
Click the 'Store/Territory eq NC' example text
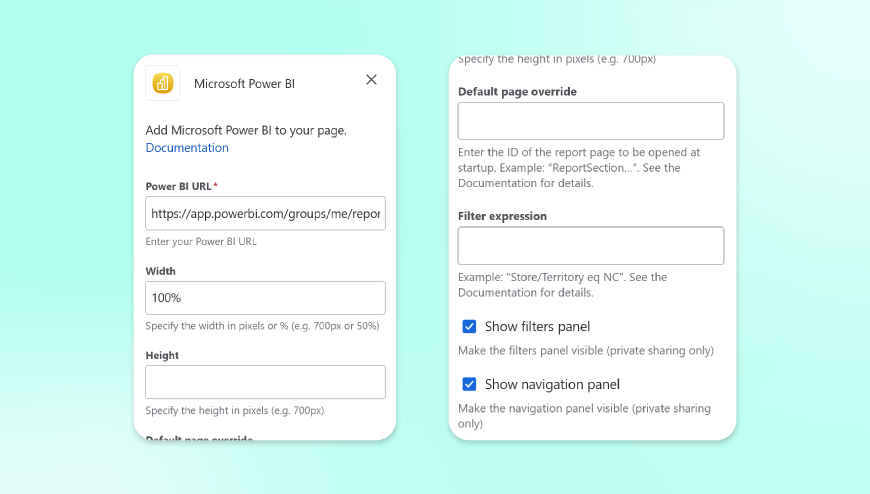[x=563, y=285]
